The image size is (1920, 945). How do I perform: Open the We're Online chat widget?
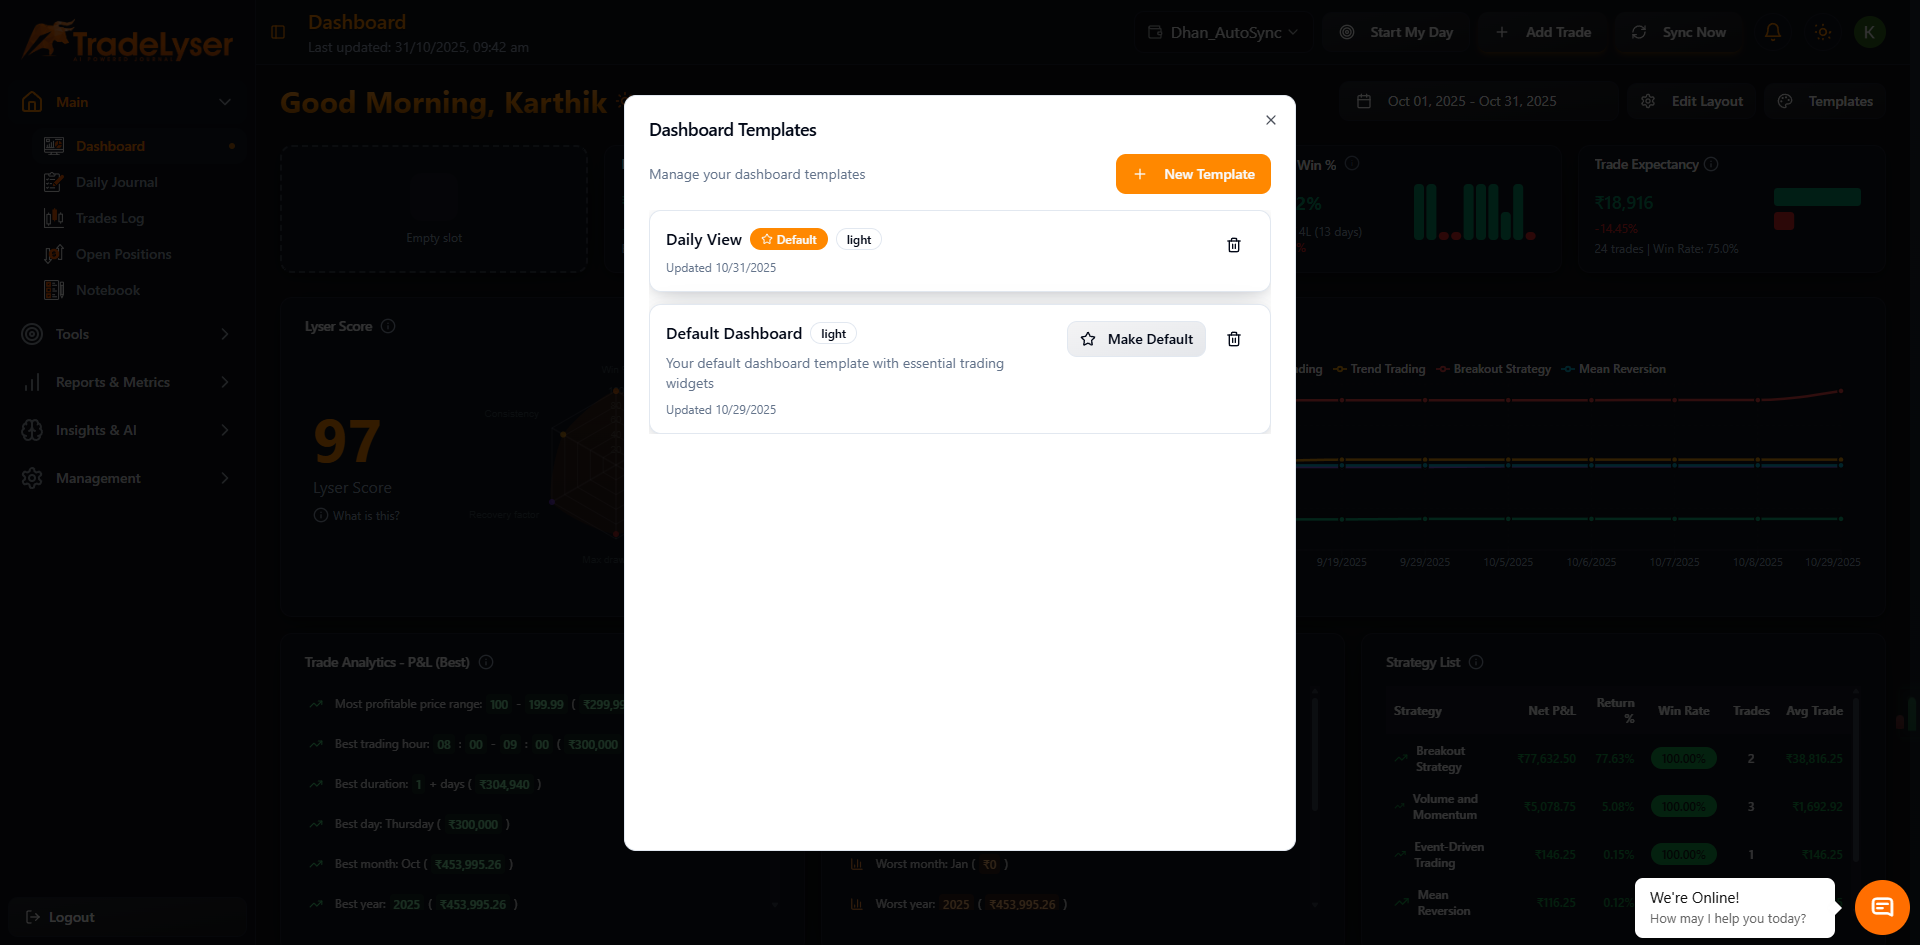[1881, 907]
